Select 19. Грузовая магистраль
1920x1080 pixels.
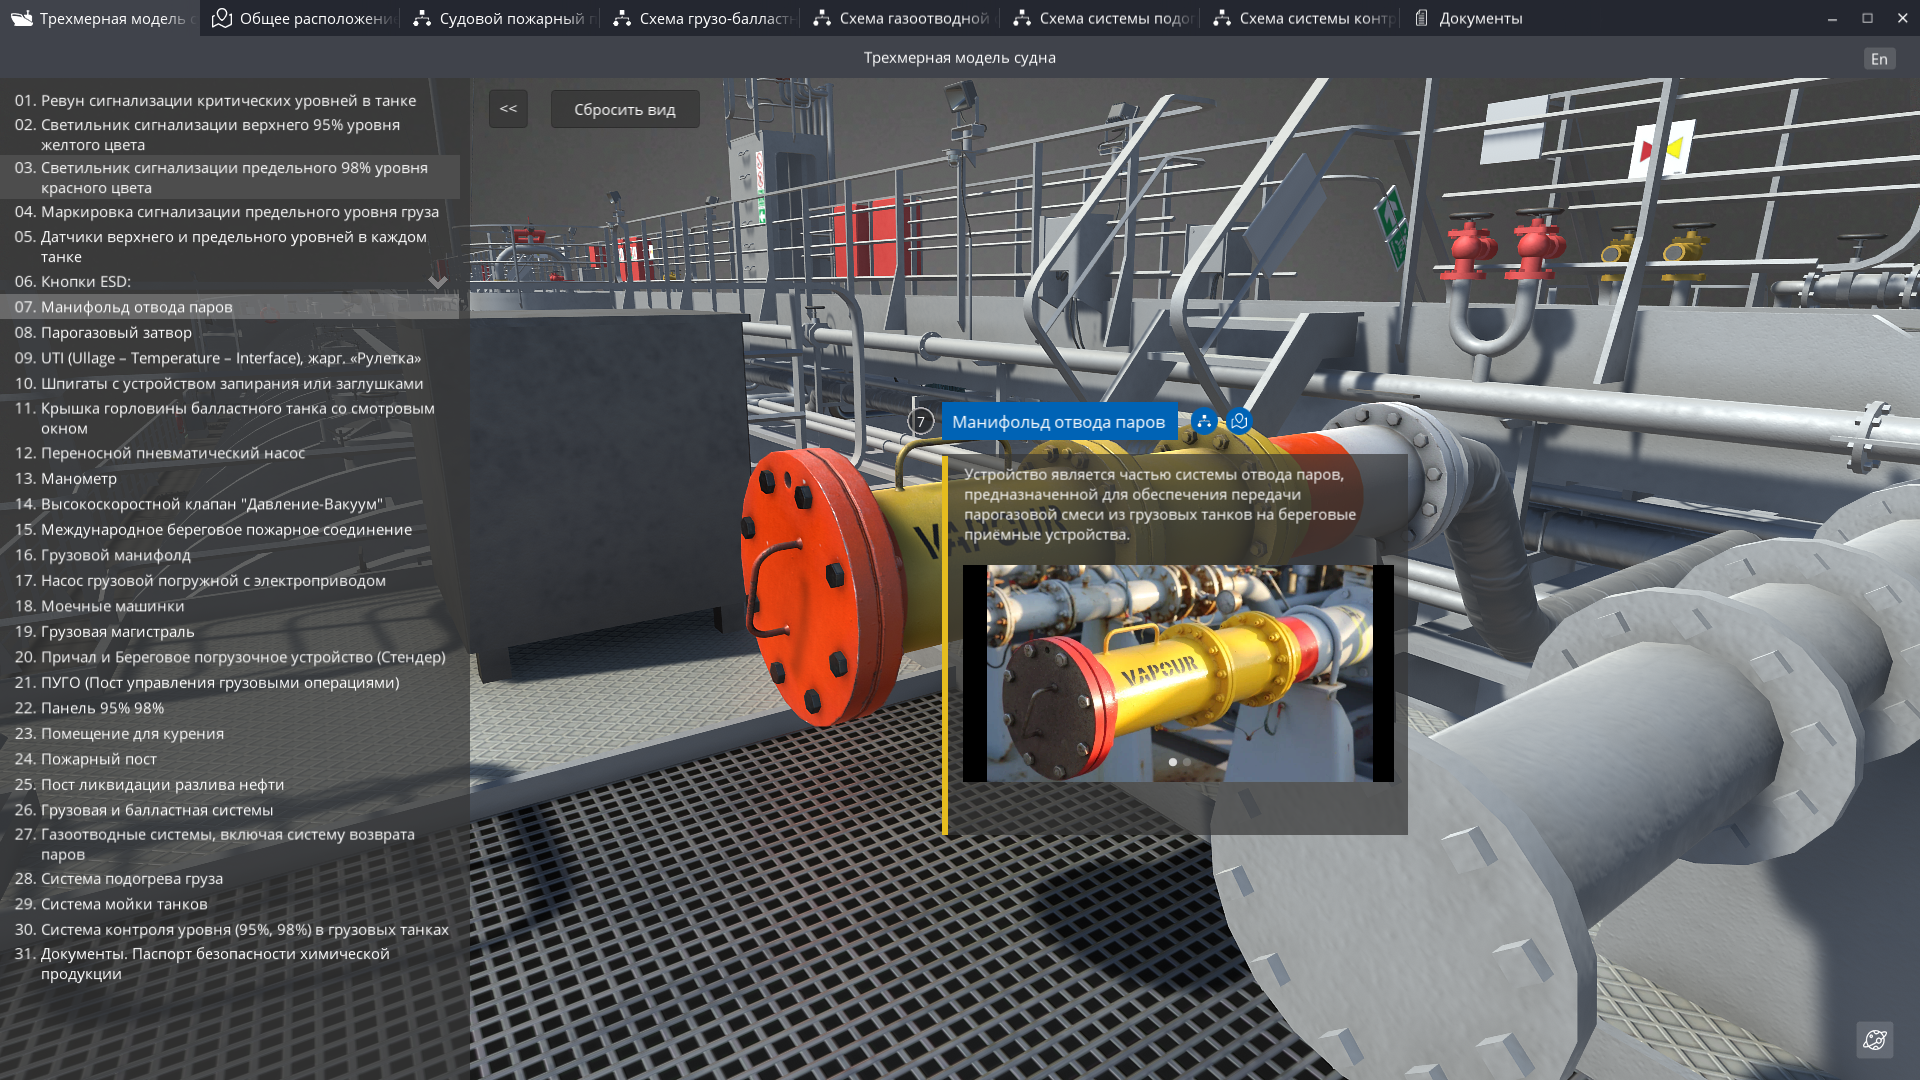pos(230,631)
